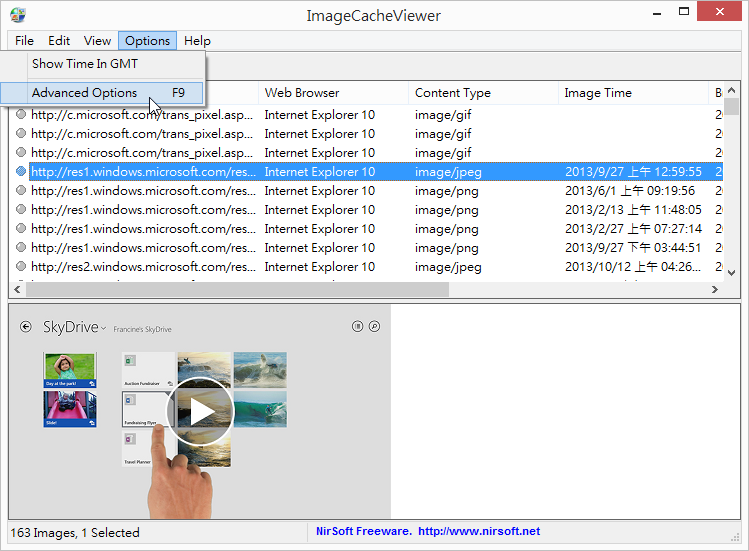Select the first c.microsoft.com trans_pixel row icon
The image size is (749, 551).
click(x=21, y=114)
